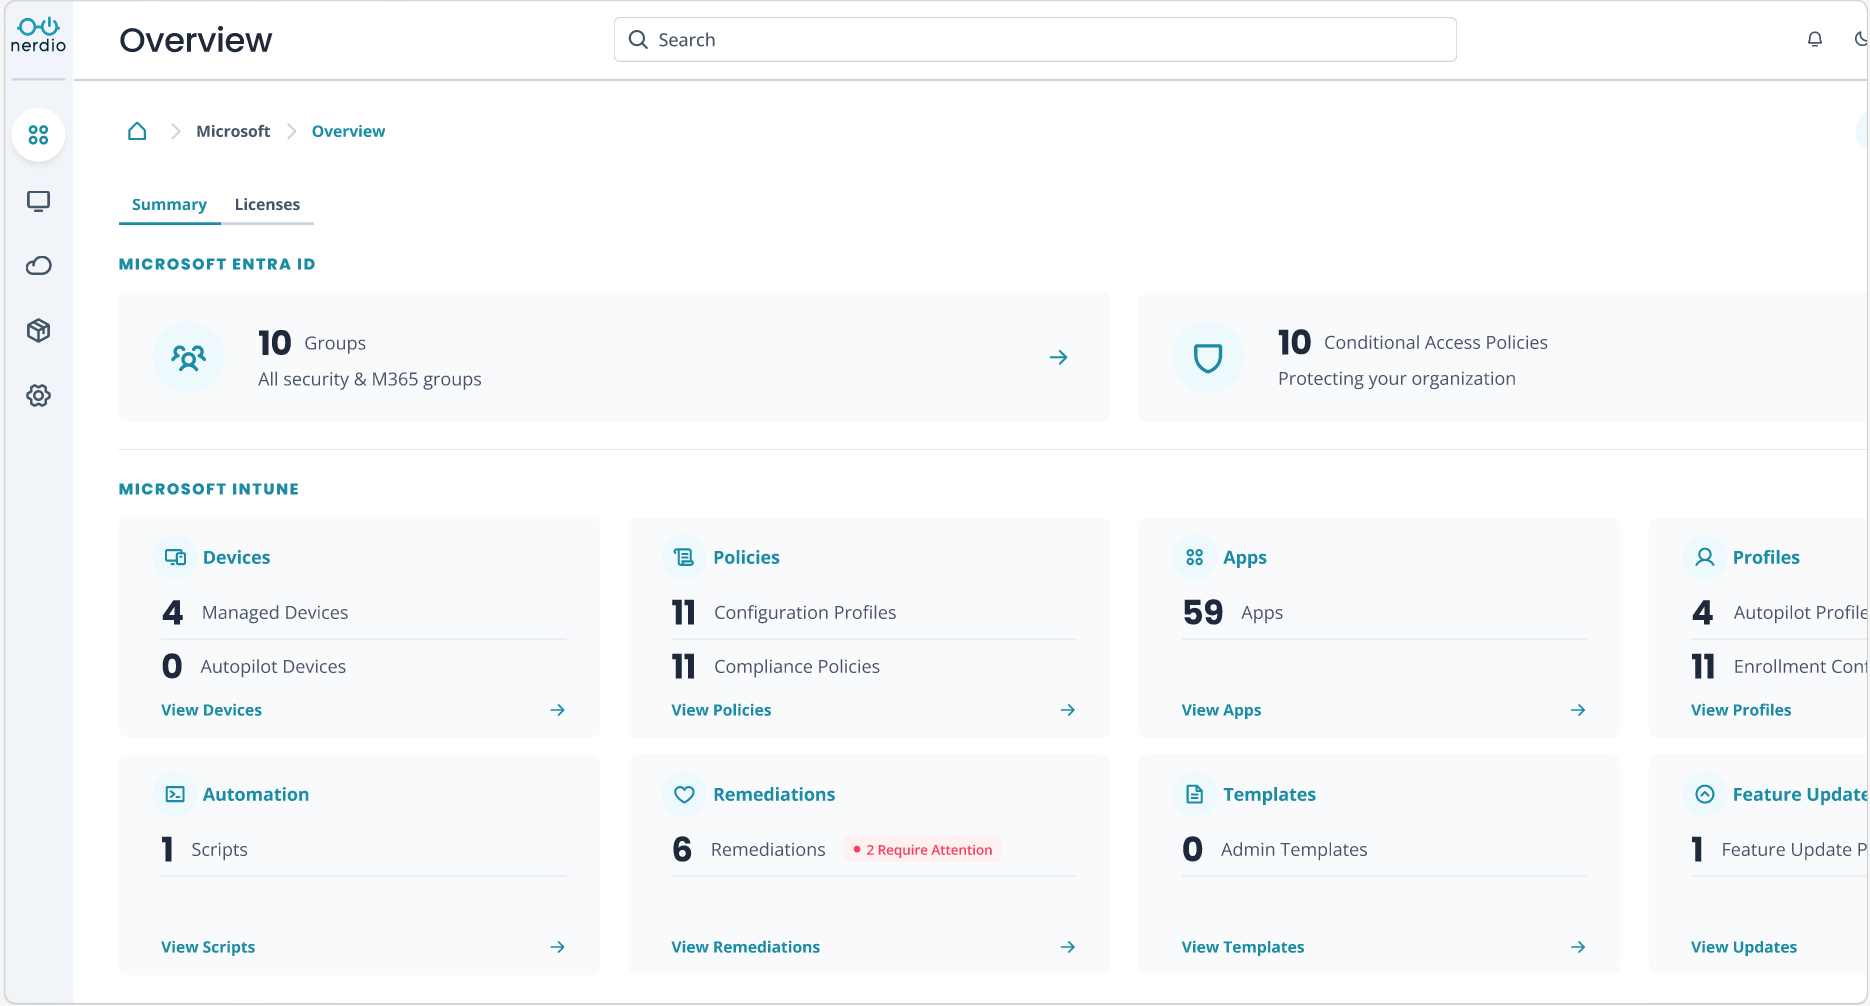Focus the Search input field

click(1035, 40)
